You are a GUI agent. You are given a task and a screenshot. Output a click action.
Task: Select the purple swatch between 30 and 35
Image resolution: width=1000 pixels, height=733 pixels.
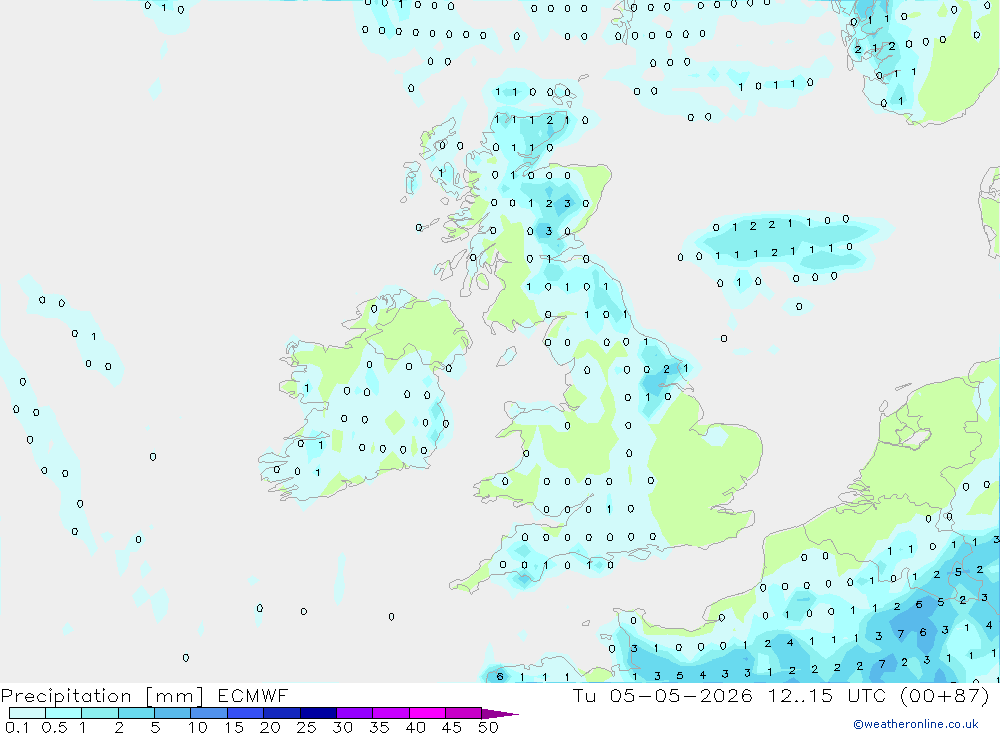(x=355, y=713)
